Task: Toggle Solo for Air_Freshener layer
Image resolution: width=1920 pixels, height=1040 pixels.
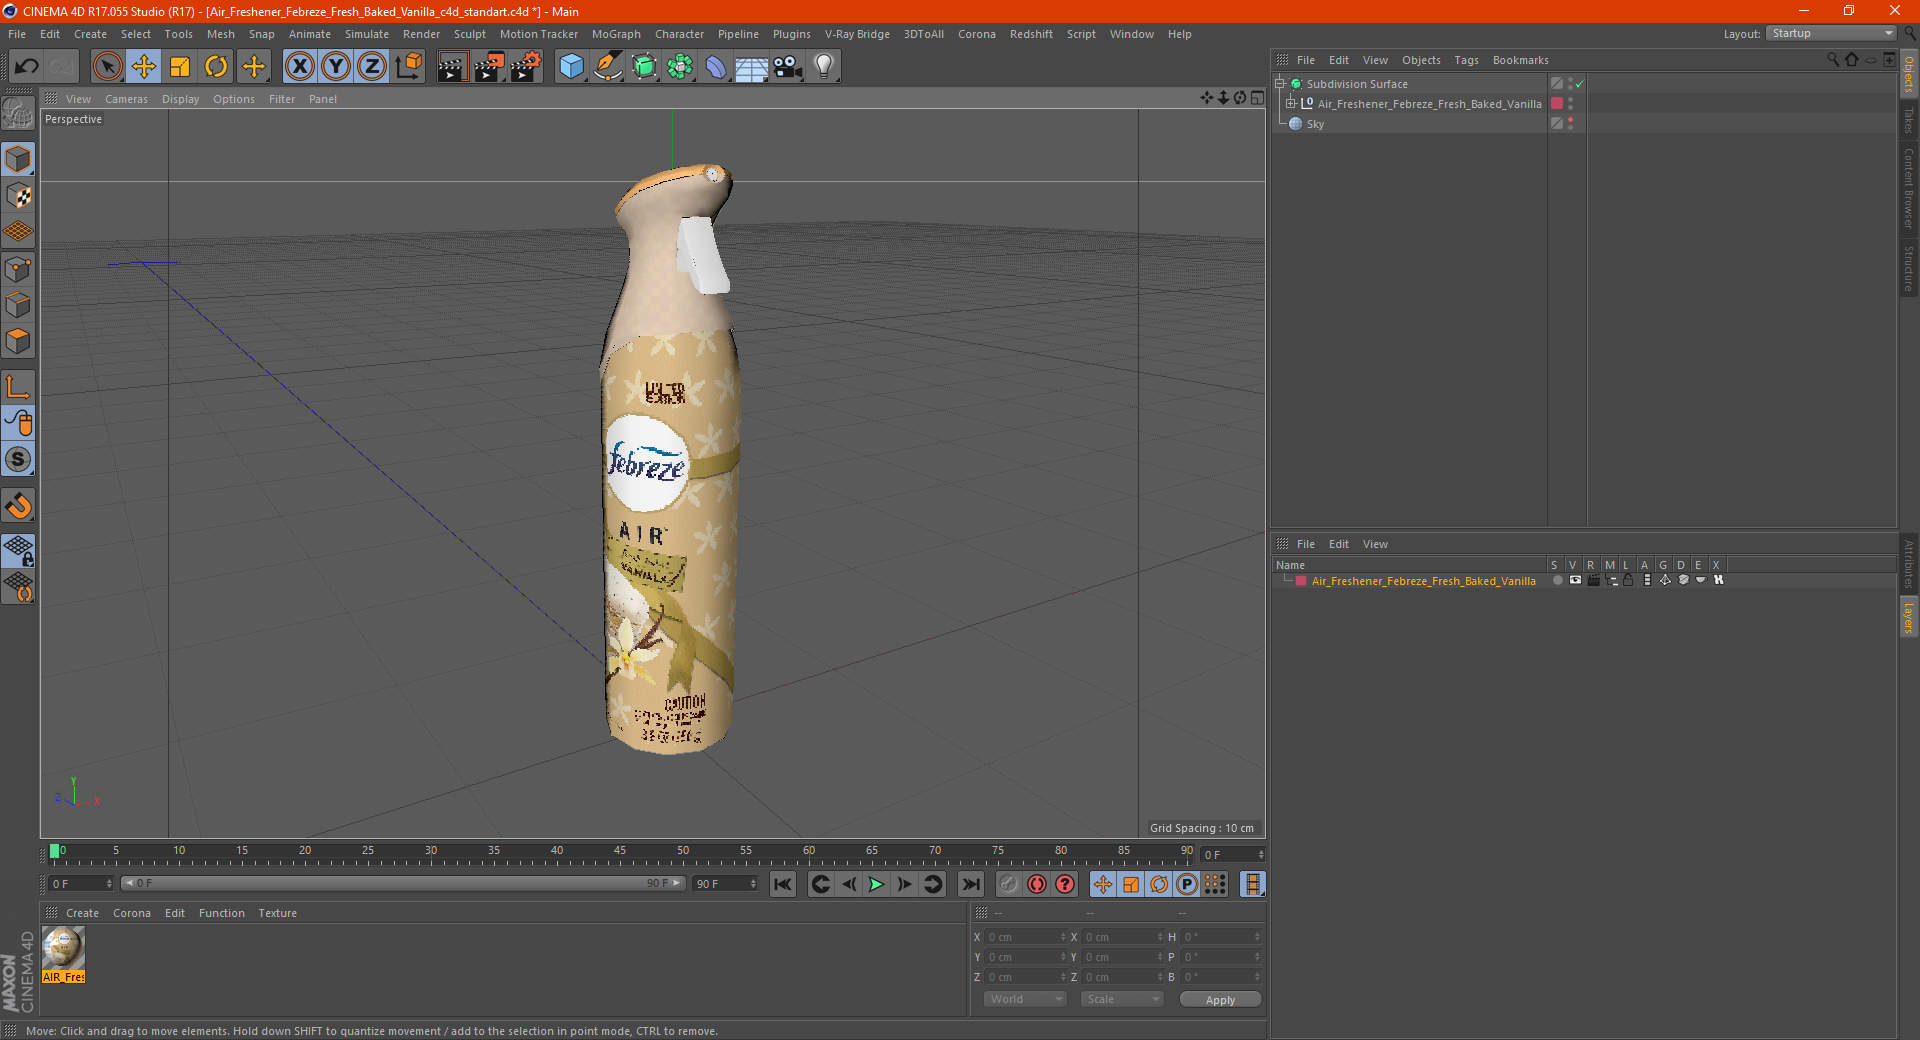Action: coord(1557,580)
